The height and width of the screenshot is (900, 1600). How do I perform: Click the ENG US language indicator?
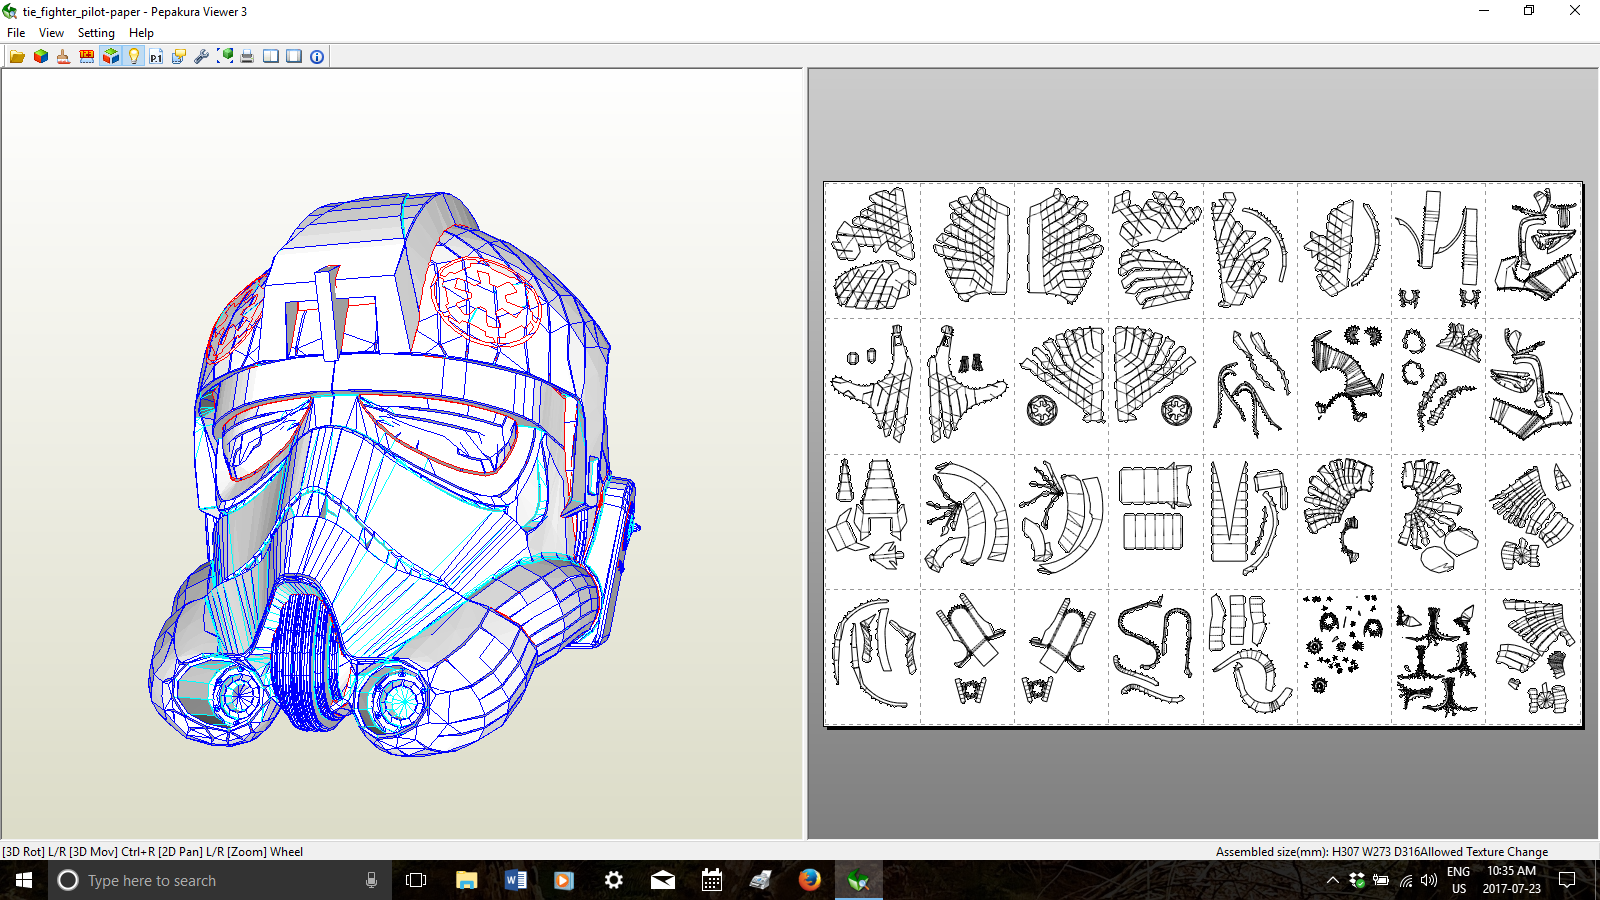[x=1459, y=880]
